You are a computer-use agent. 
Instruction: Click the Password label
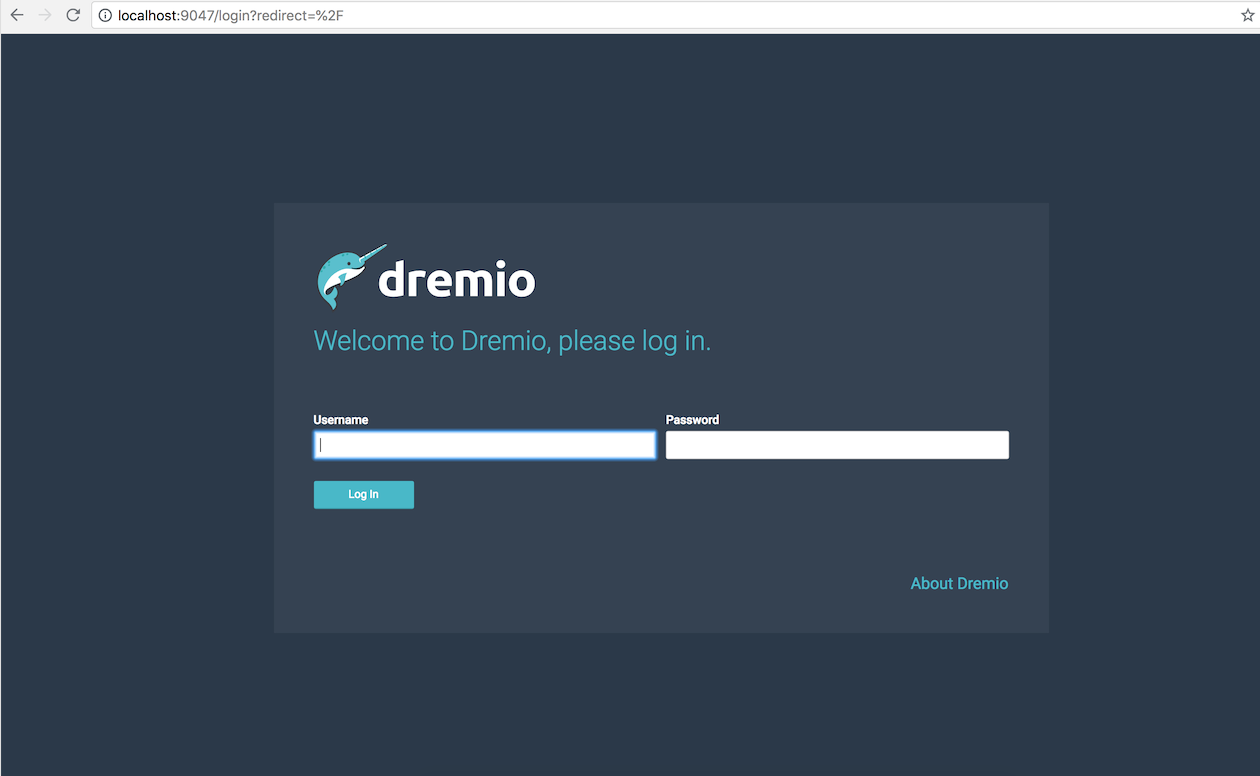[693, 420]
